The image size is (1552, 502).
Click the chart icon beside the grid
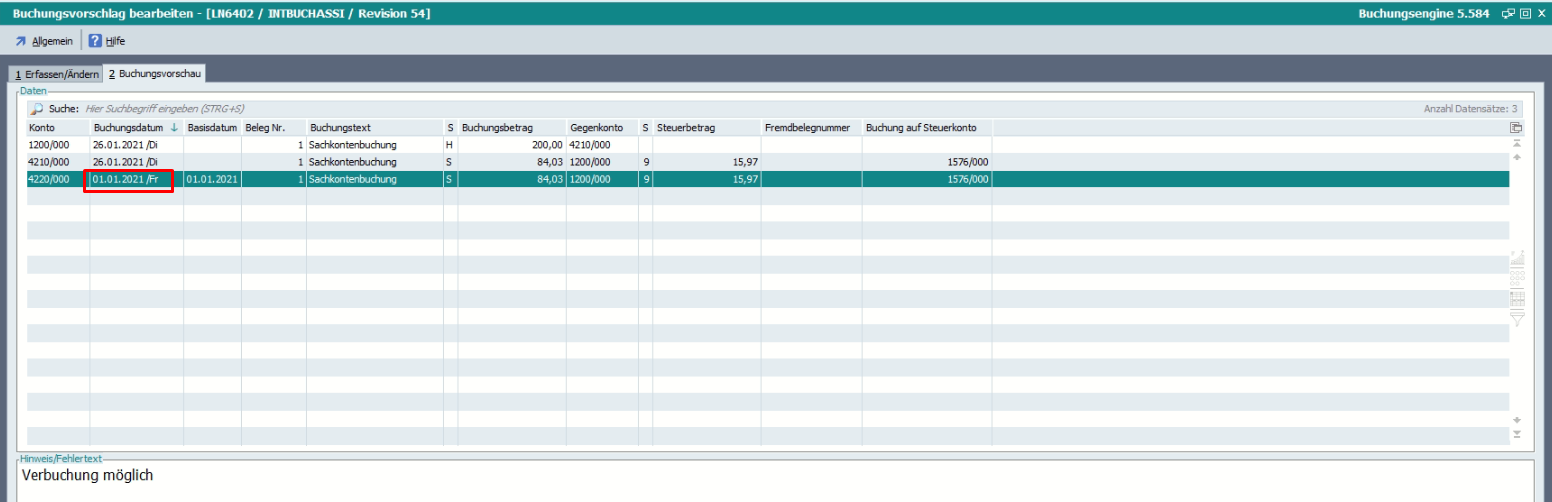click(x=1517, y=259)
